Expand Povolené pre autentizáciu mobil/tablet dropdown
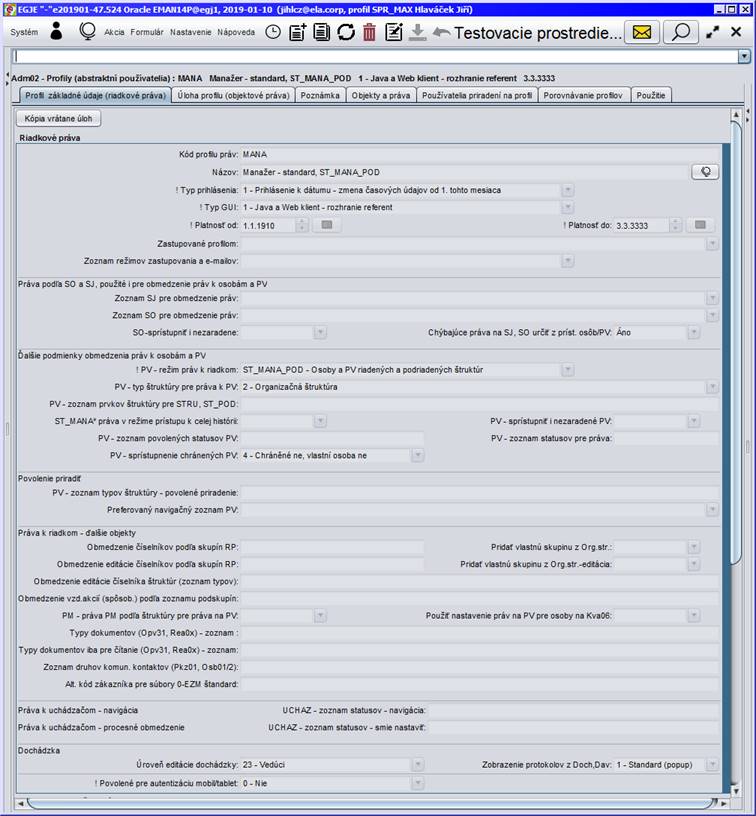The width and height of the screenshot is (756, 816). [417, 783]
